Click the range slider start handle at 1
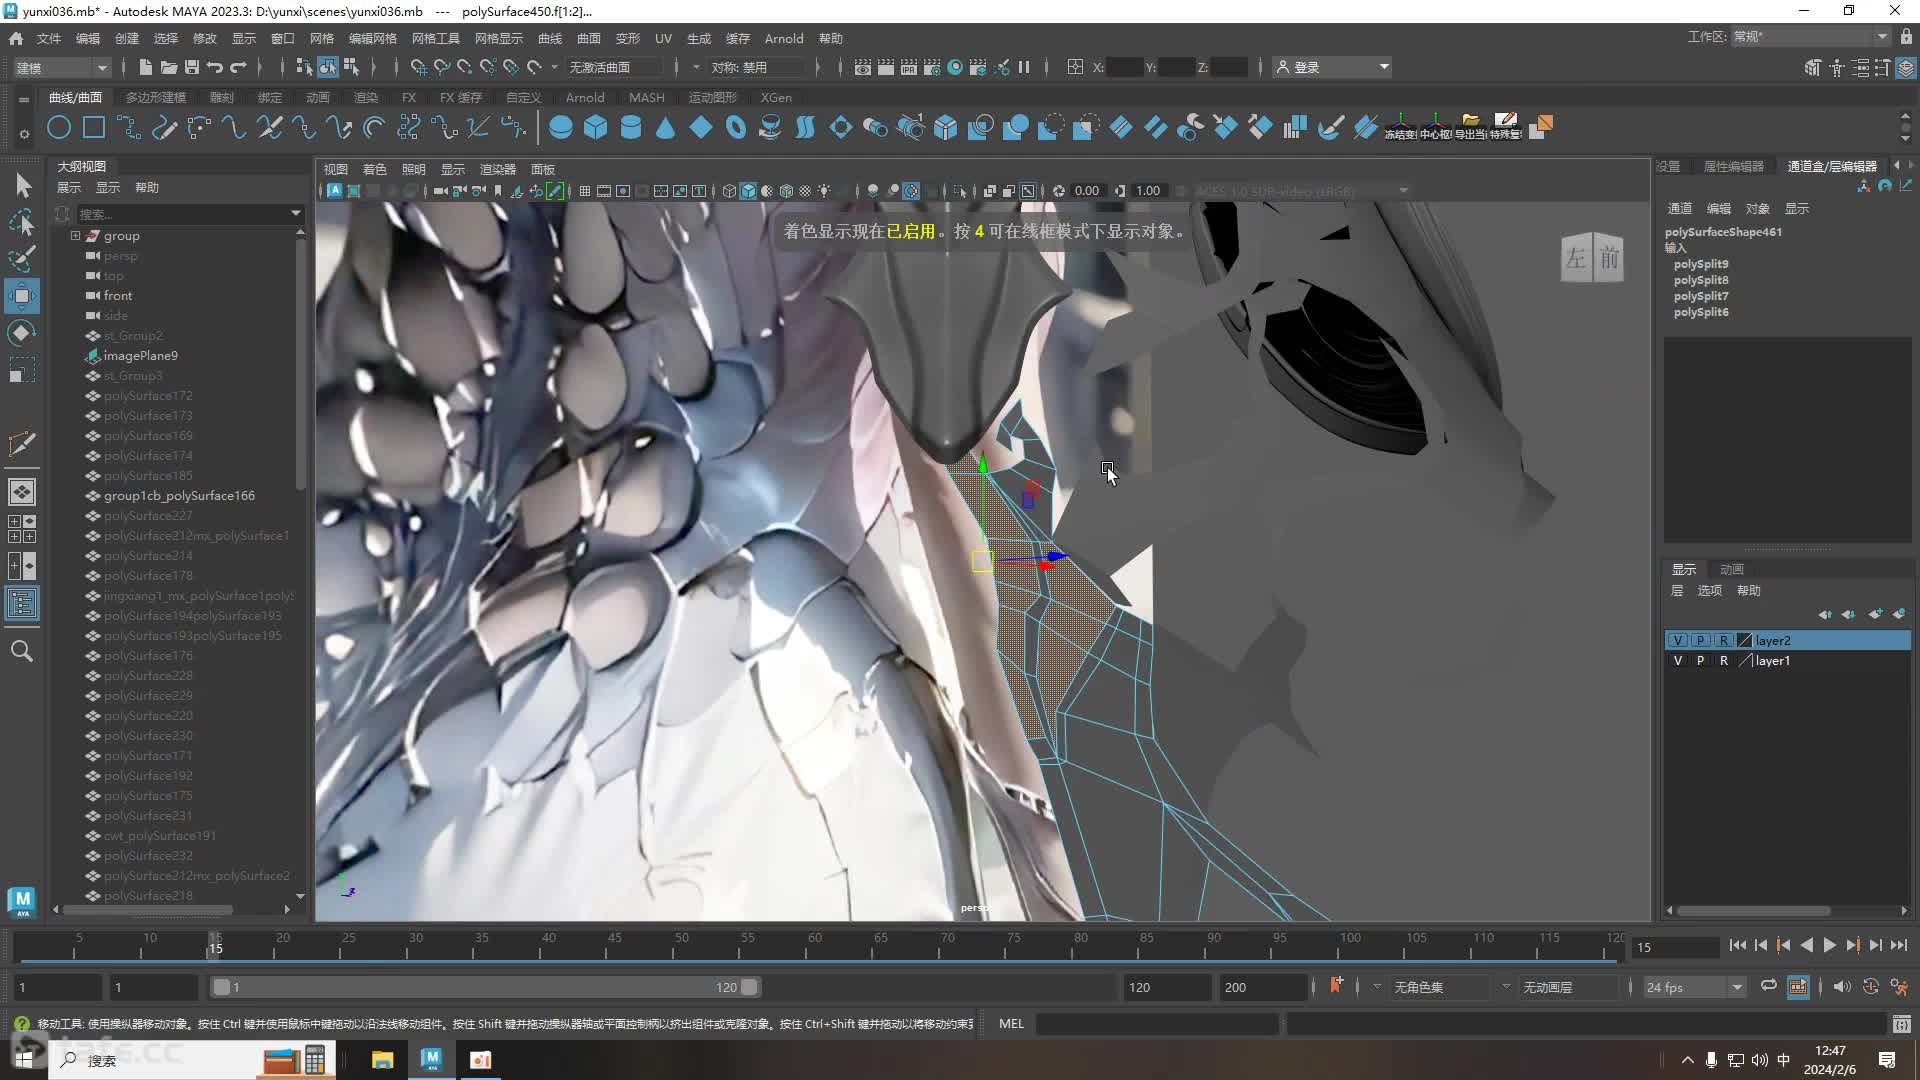1920x1080 pixels. pyautogui.click(x=222, y=987)
